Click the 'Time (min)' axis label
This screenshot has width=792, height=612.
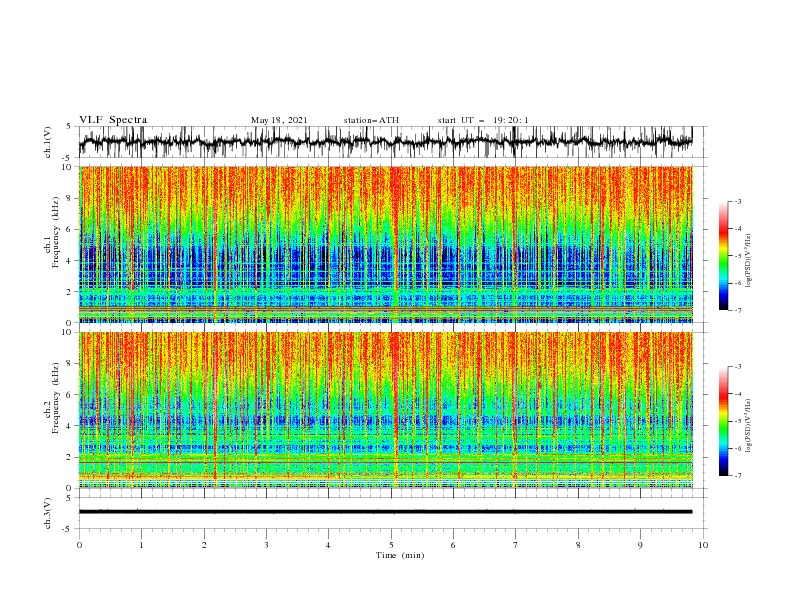tap(400, 555)
